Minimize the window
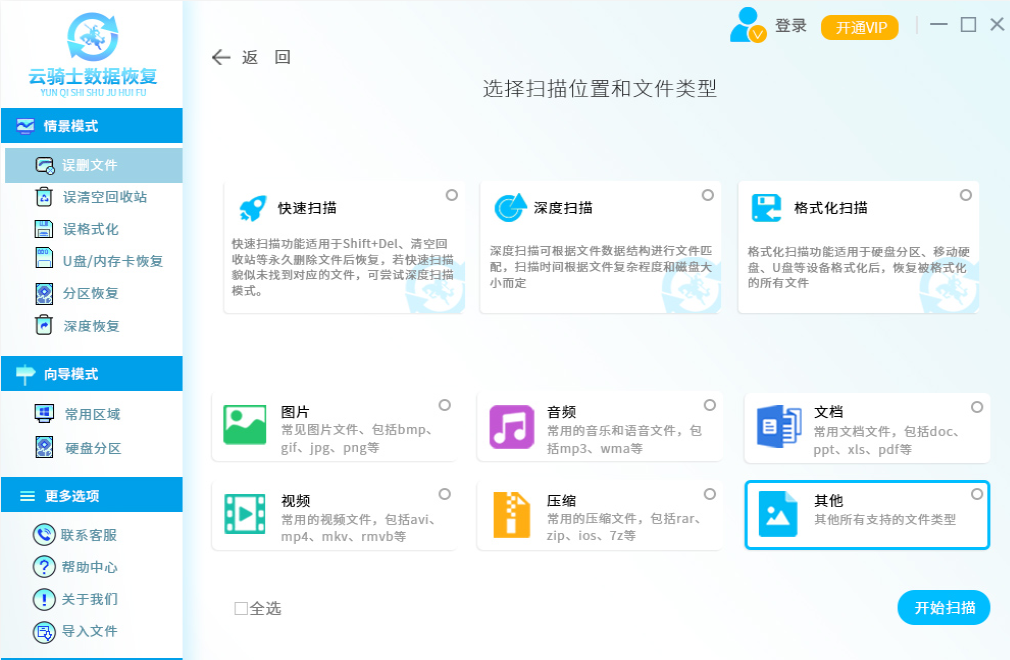The image size is (1010, 660). tap(939, 25)
